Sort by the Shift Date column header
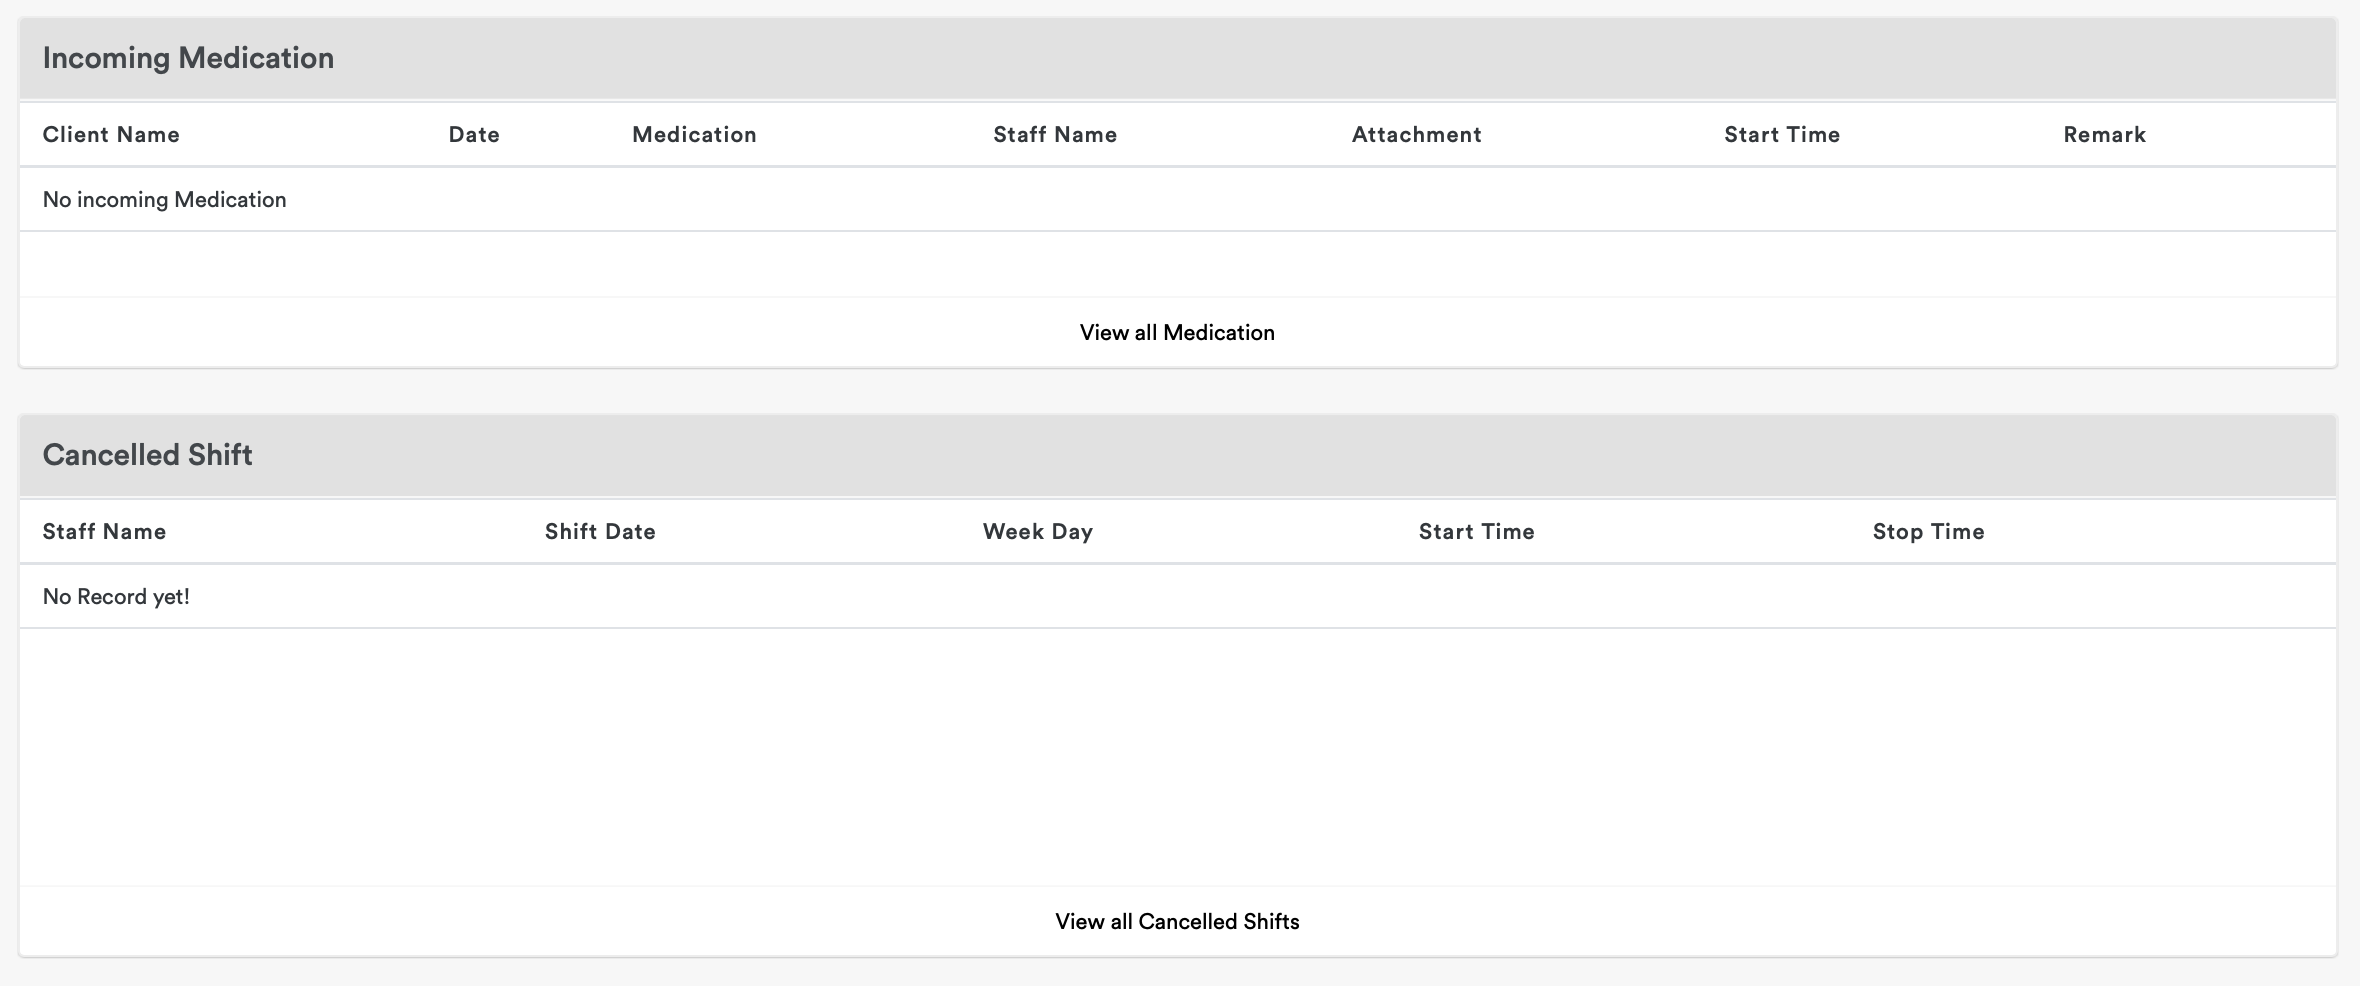 pyautogui.click(x=600, y=532)
